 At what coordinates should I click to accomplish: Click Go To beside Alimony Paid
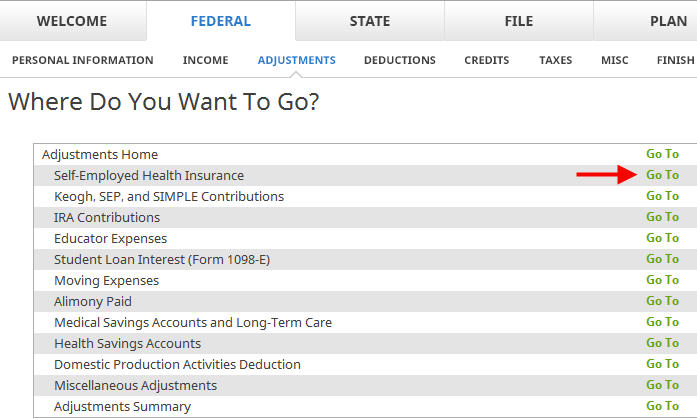662,301
